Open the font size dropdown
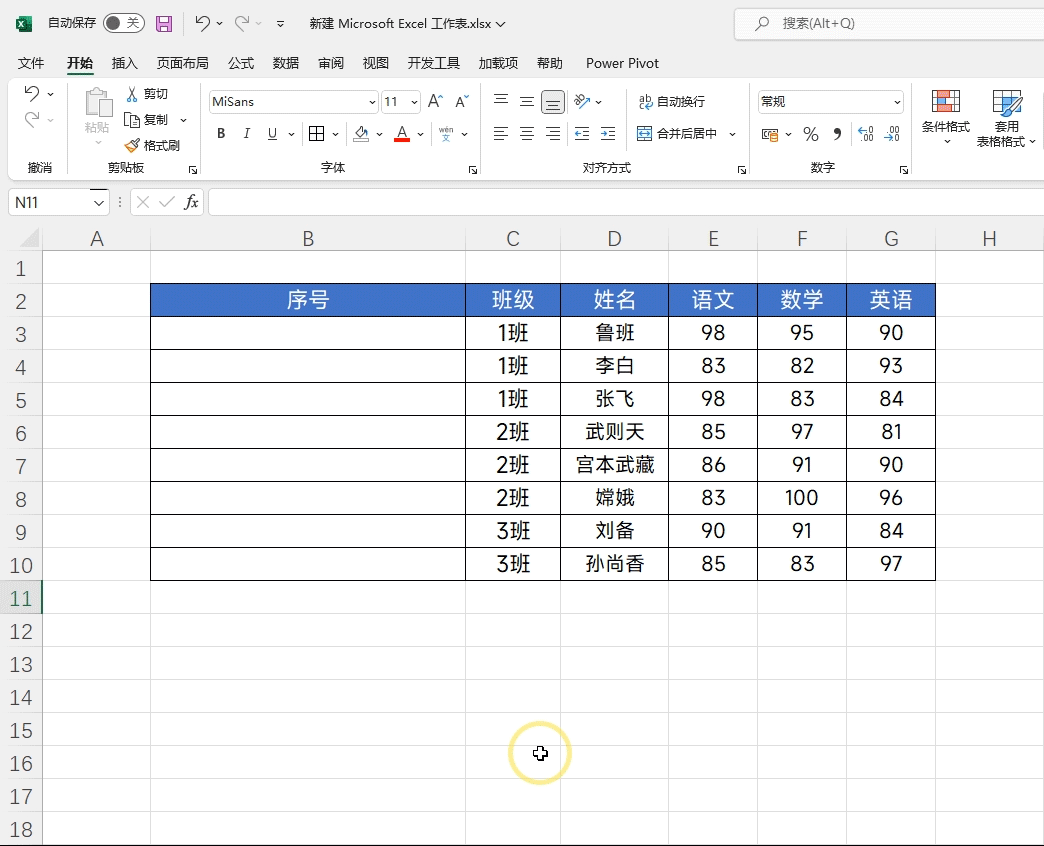The height and width of the screenshot is (846, 1044). (414, 102)
